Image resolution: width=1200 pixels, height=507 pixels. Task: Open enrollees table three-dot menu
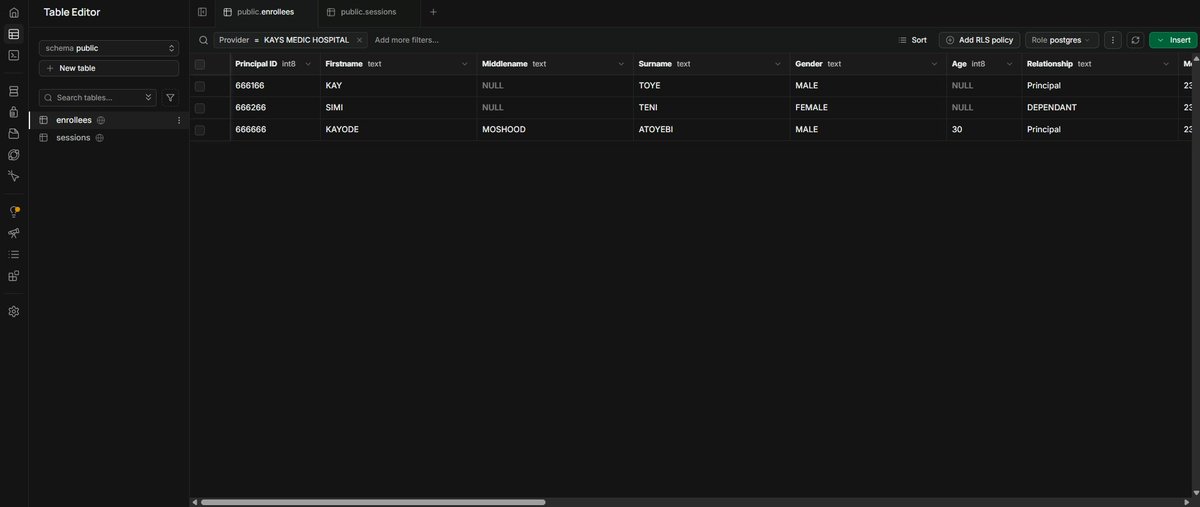pos(179,120)
